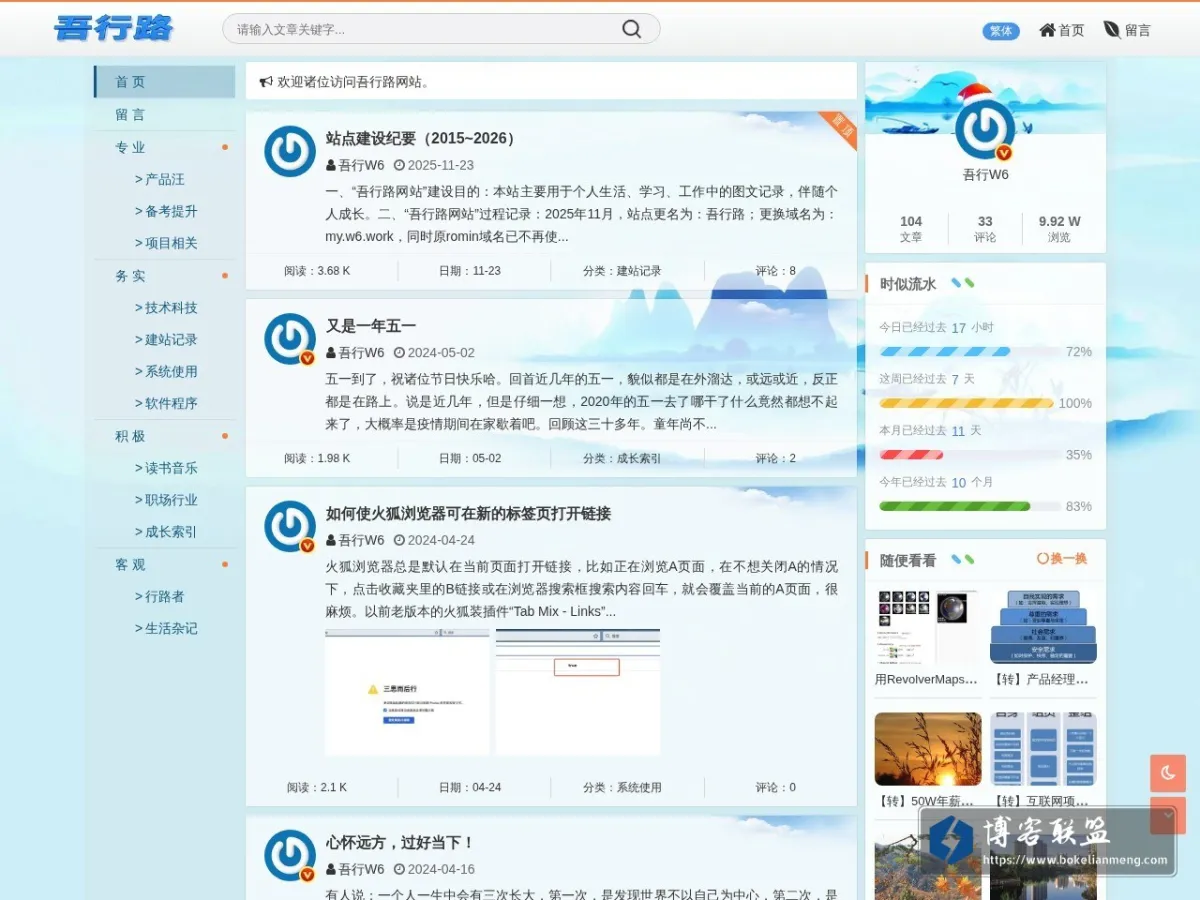
Task: Click category link 分类：成长索引
Action: click(622, 458)
